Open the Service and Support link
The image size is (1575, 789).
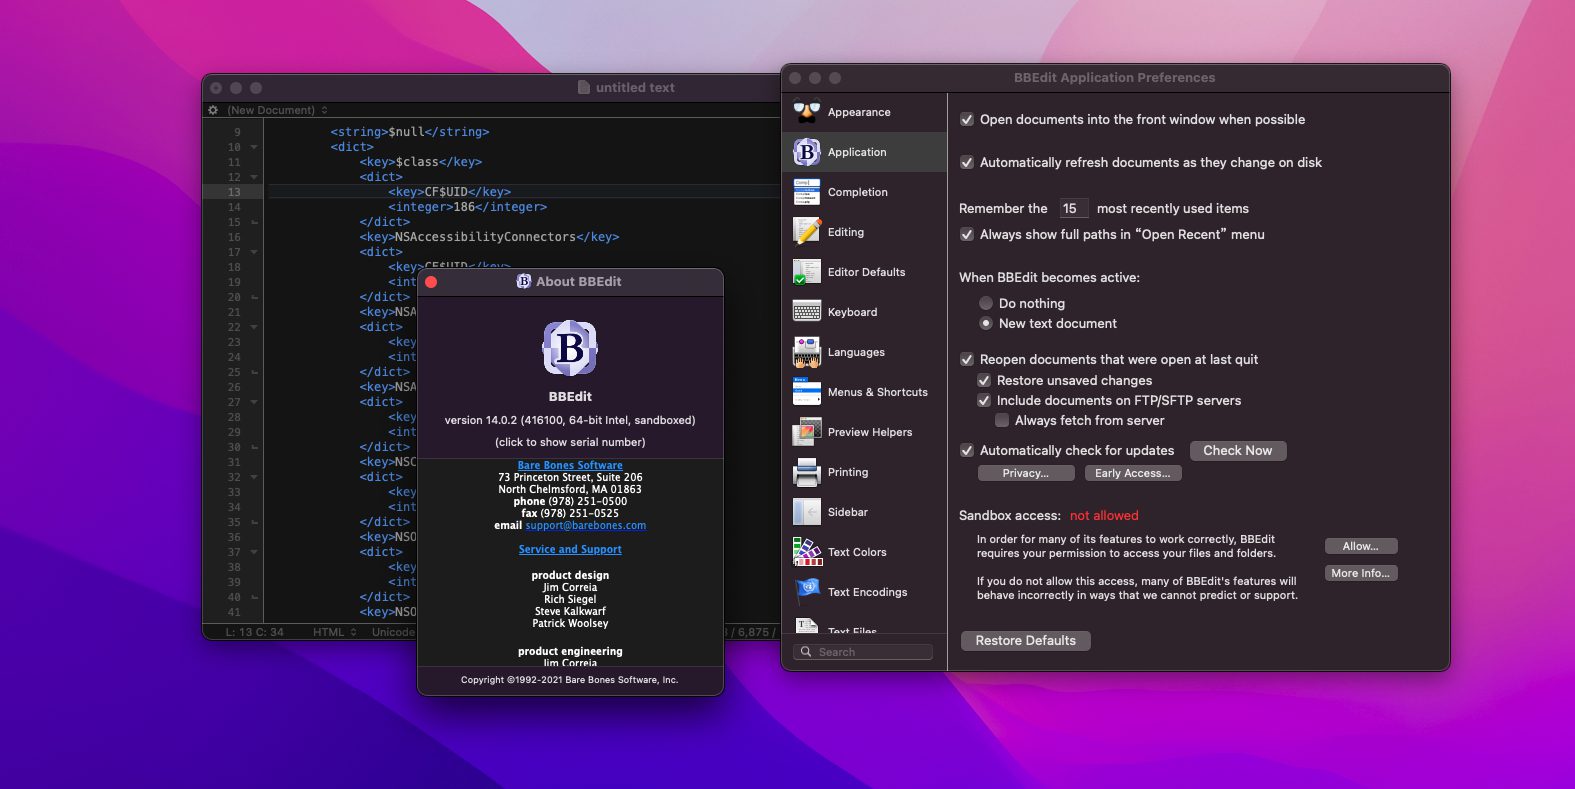[570, 549]
